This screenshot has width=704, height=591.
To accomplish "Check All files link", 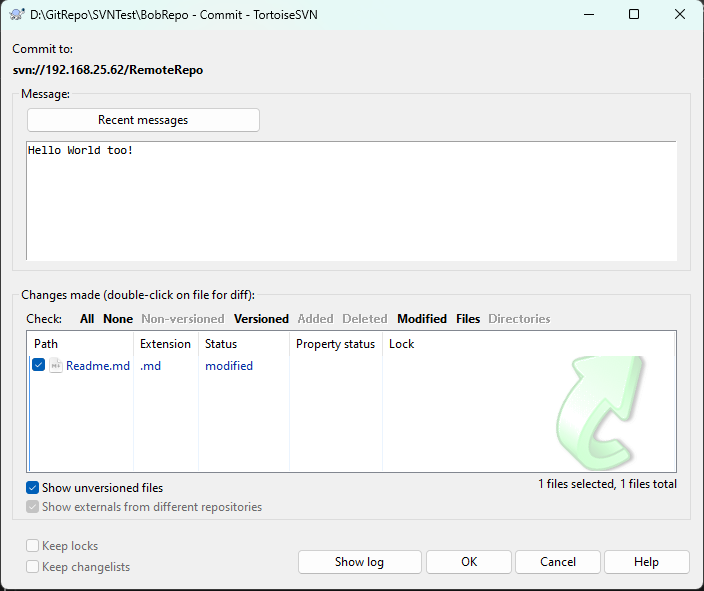I will 87,319.
